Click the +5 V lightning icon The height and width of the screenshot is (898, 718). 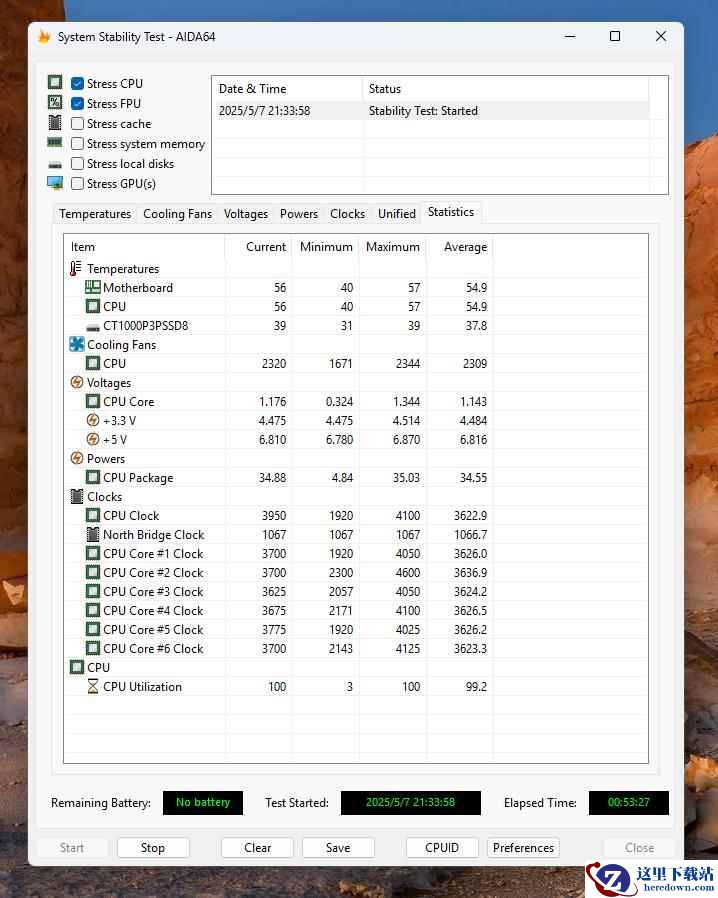pos(93,439)
